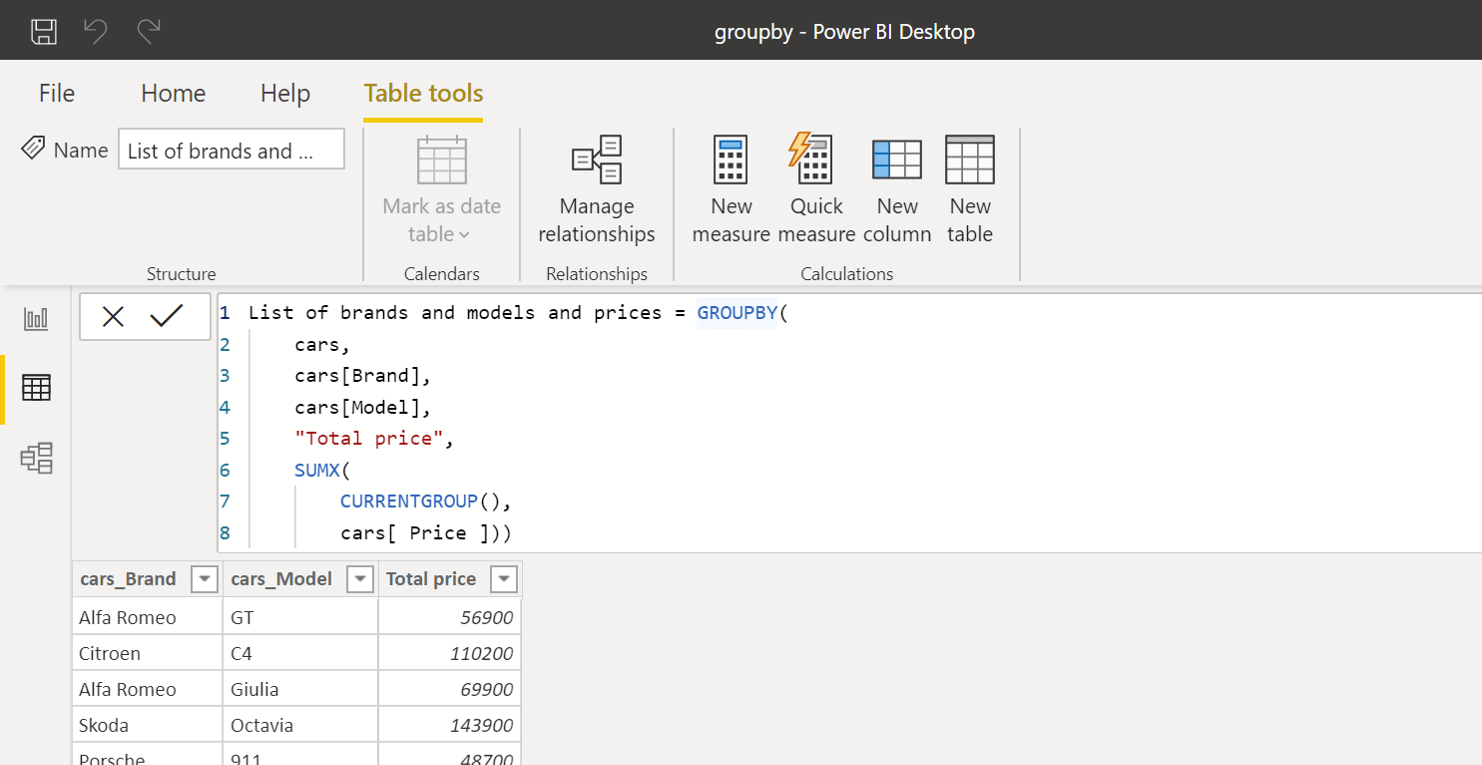Image resolution: width=1482 pixels, height=765 pixels.
Task: Click the table Name input field
Action: (231, 149)
